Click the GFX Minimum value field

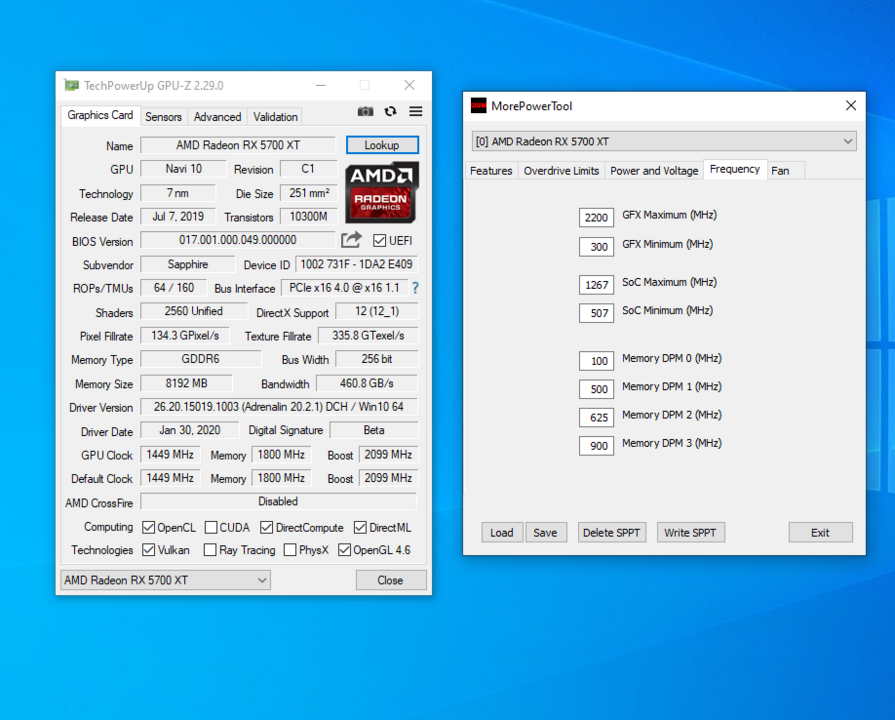point(596,247)
